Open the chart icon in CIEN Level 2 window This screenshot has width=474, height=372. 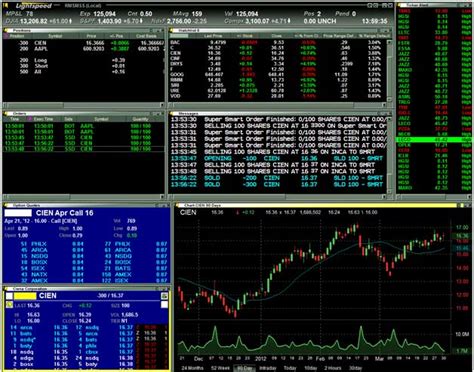pyautogui.click(x=164, y=296)
